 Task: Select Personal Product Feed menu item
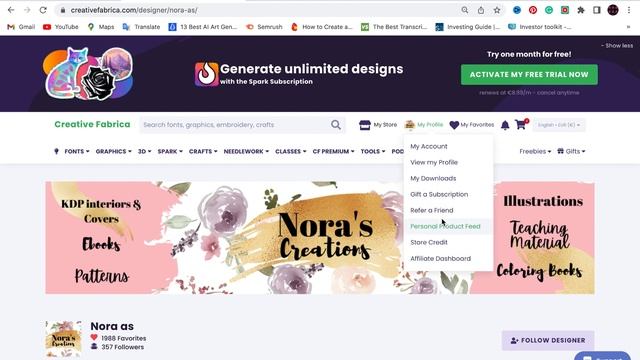445,226
